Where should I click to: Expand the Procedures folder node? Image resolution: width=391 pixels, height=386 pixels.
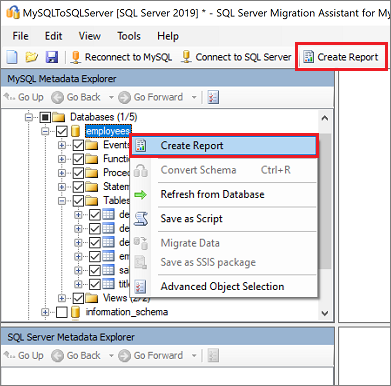[x=62, y=173]
